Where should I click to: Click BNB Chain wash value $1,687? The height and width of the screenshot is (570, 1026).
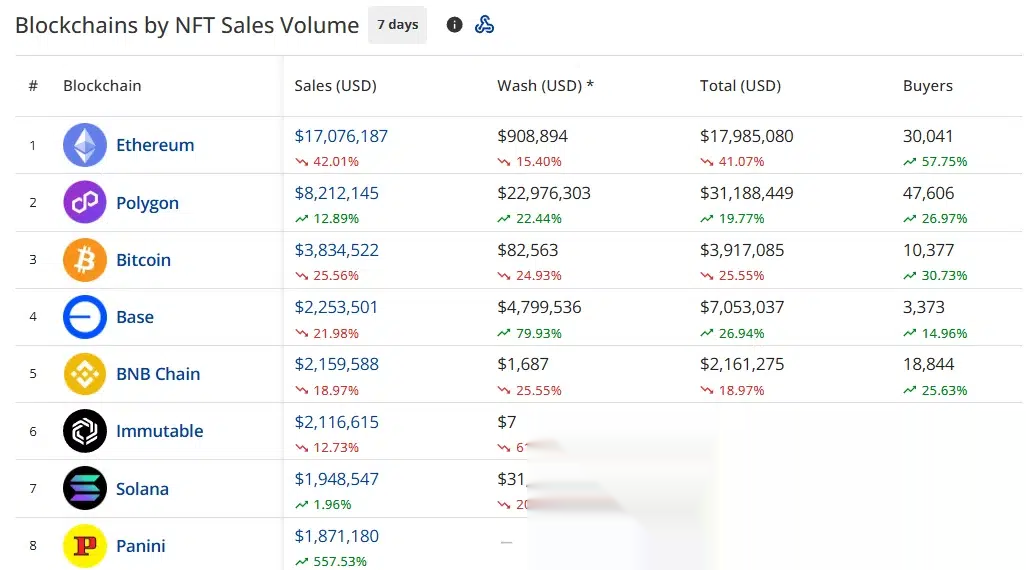click(523, 364)
